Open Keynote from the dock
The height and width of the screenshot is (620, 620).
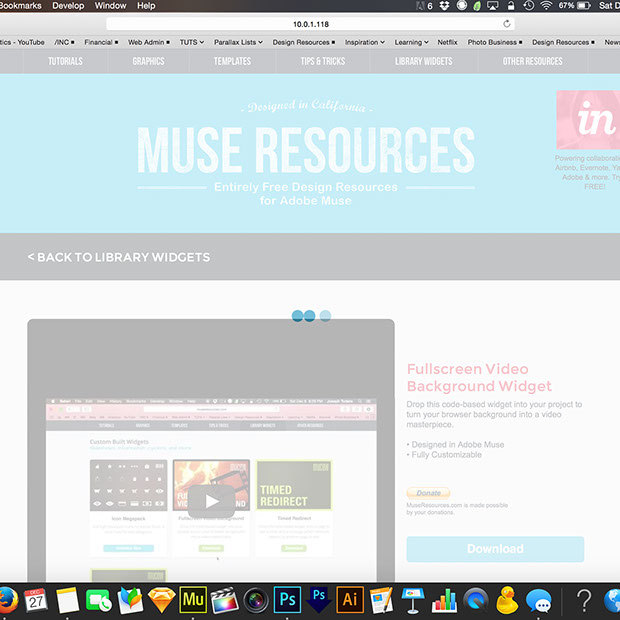tap(413, 600)
